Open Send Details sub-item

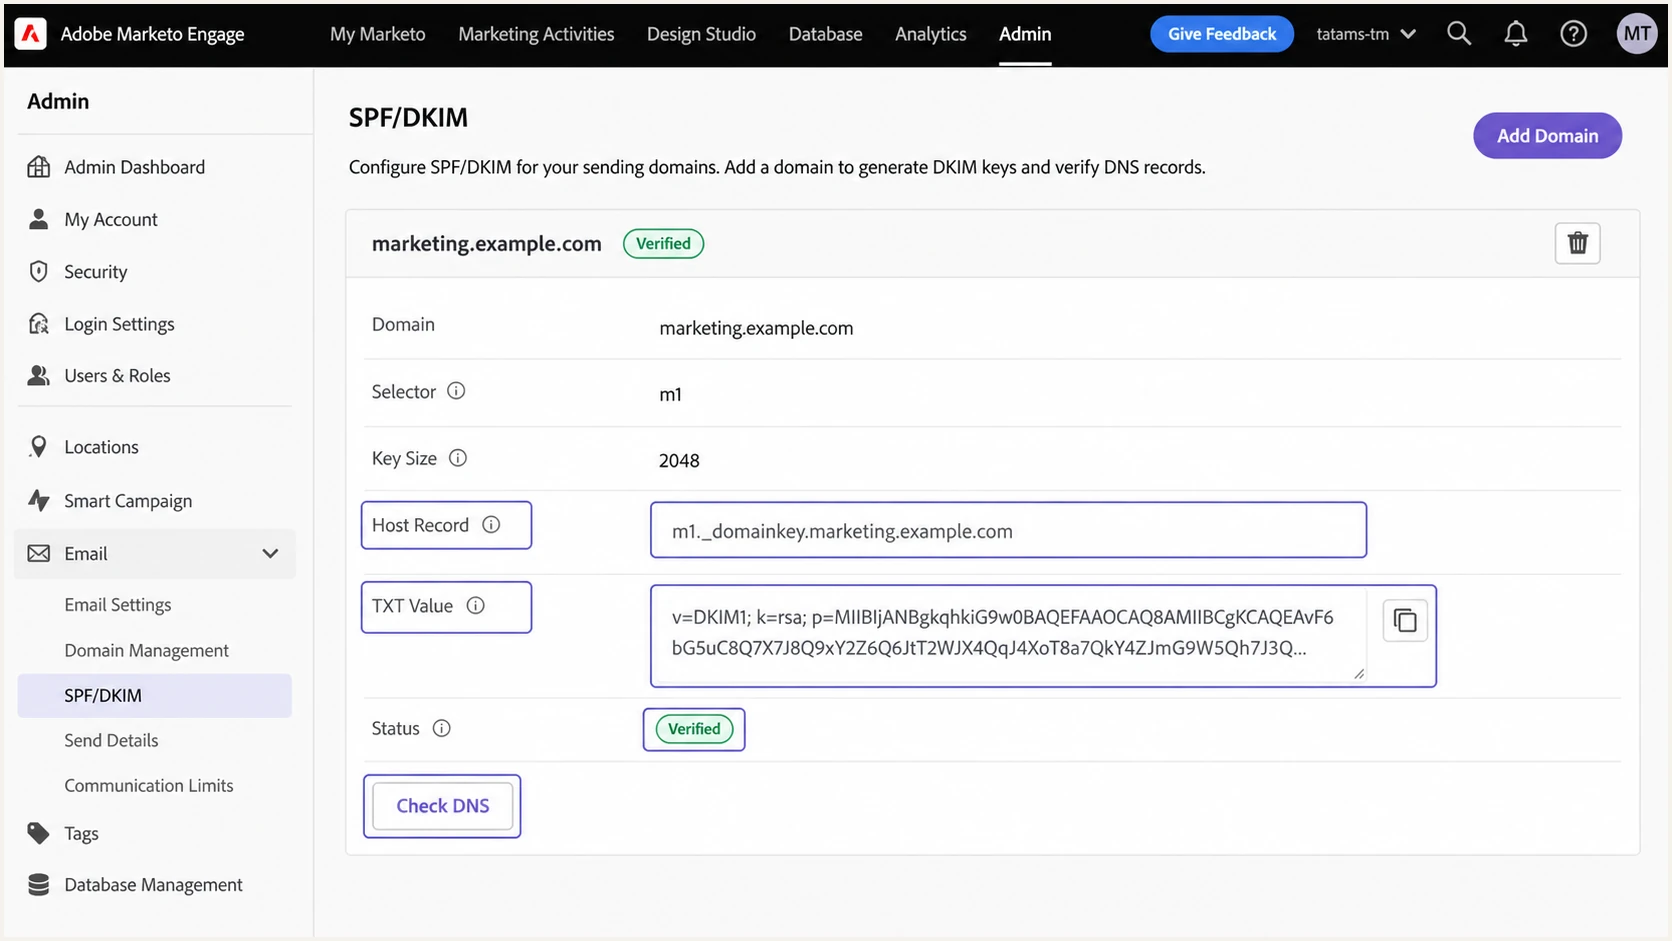(111, 740)
